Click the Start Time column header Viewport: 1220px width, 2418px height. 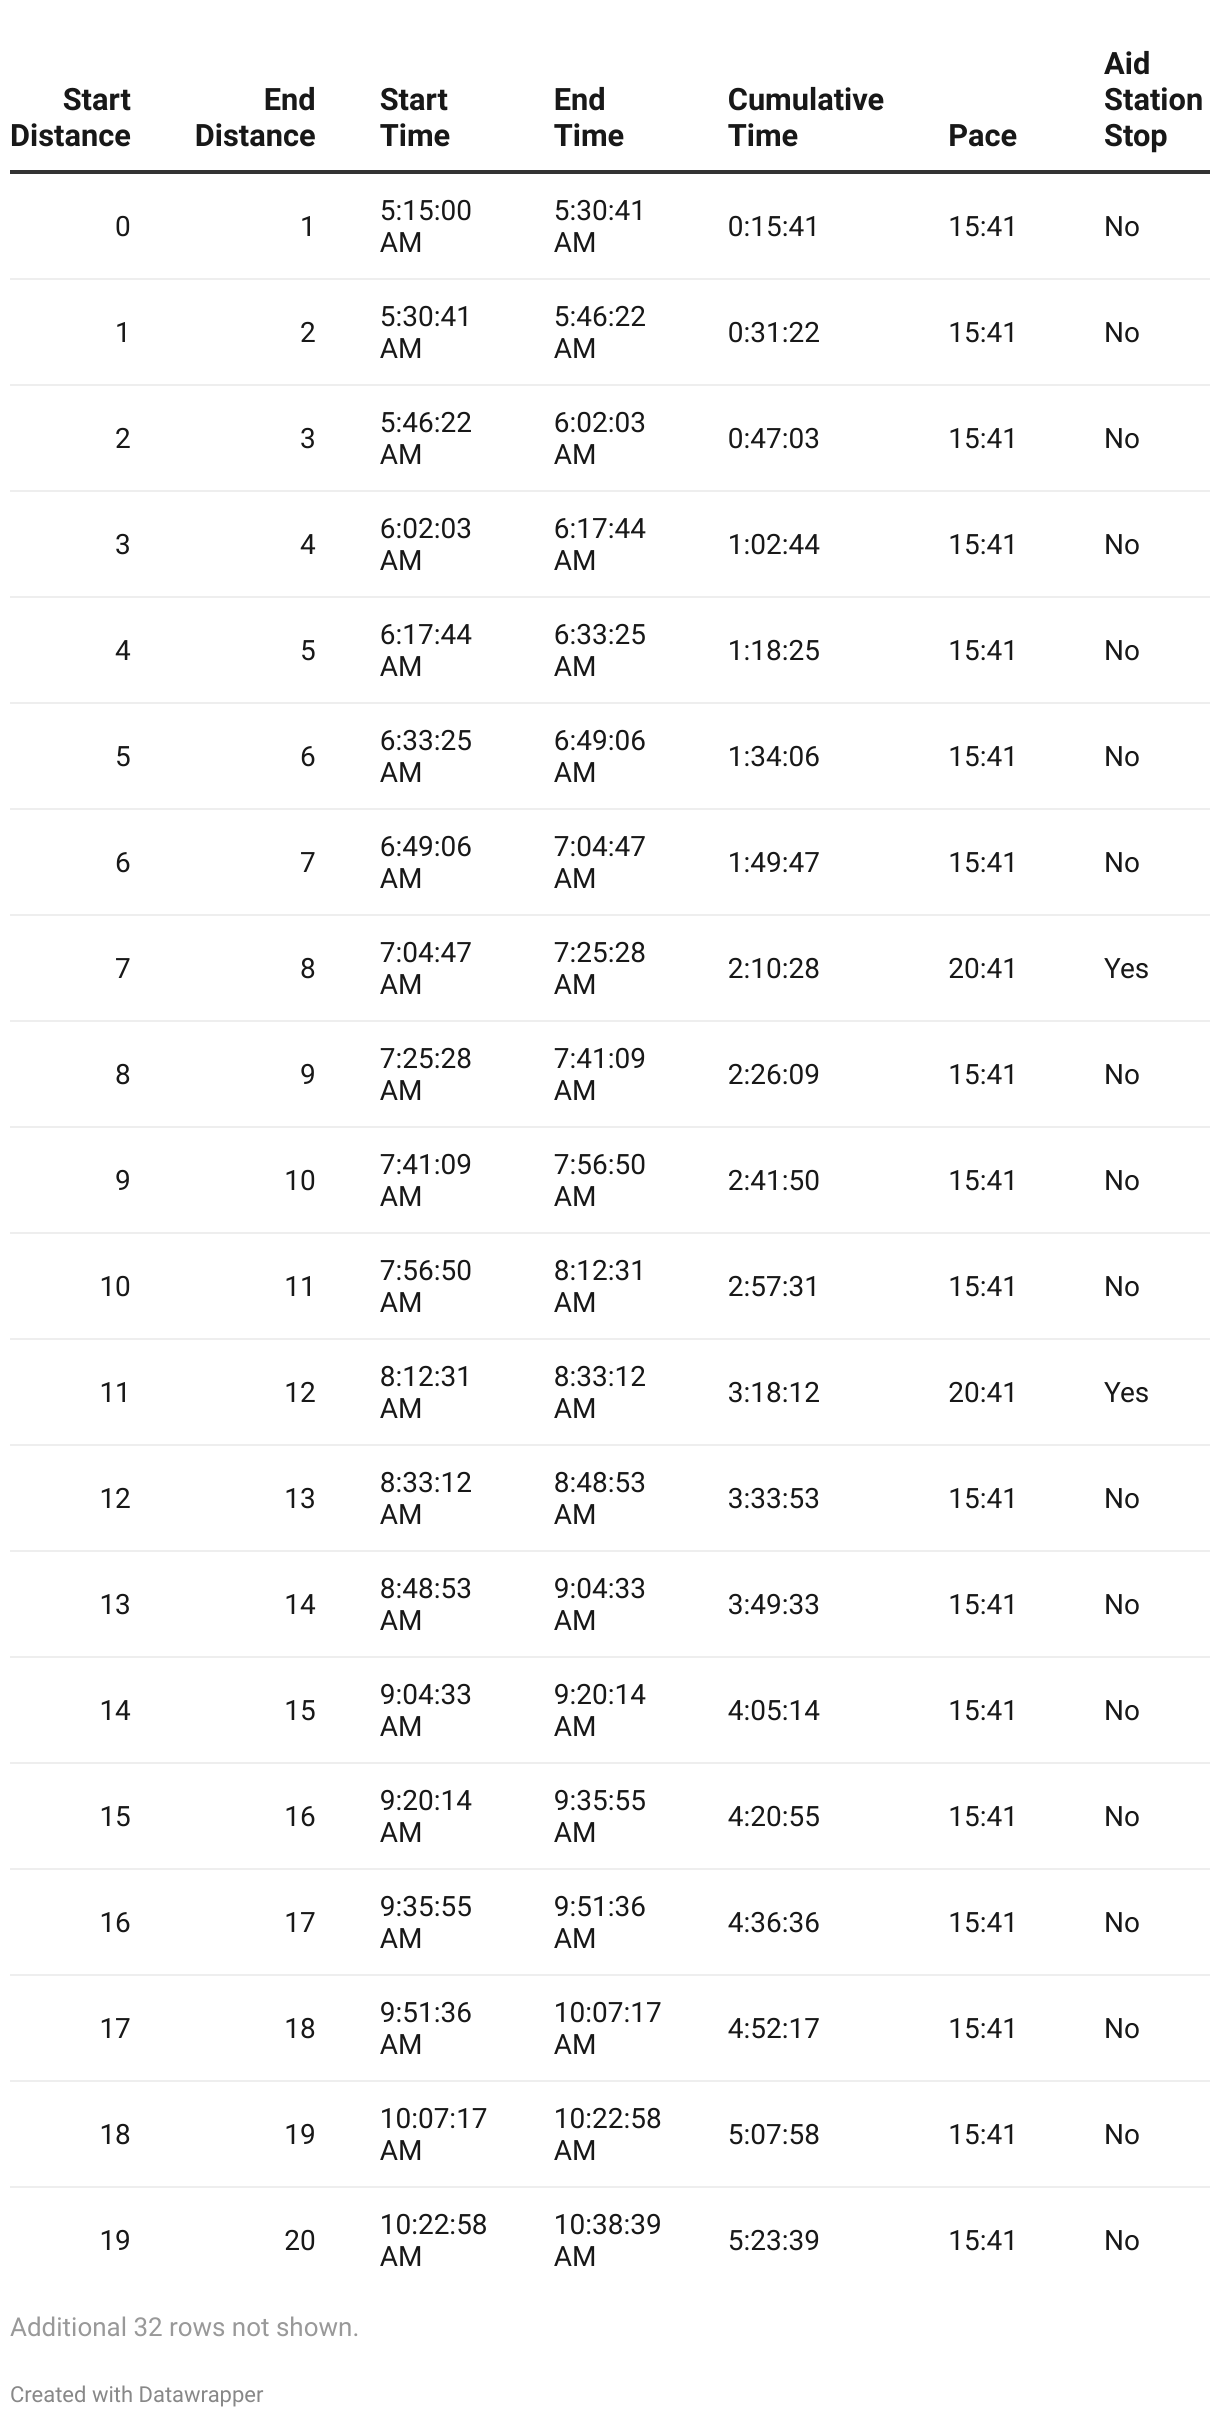coord(415,117)
